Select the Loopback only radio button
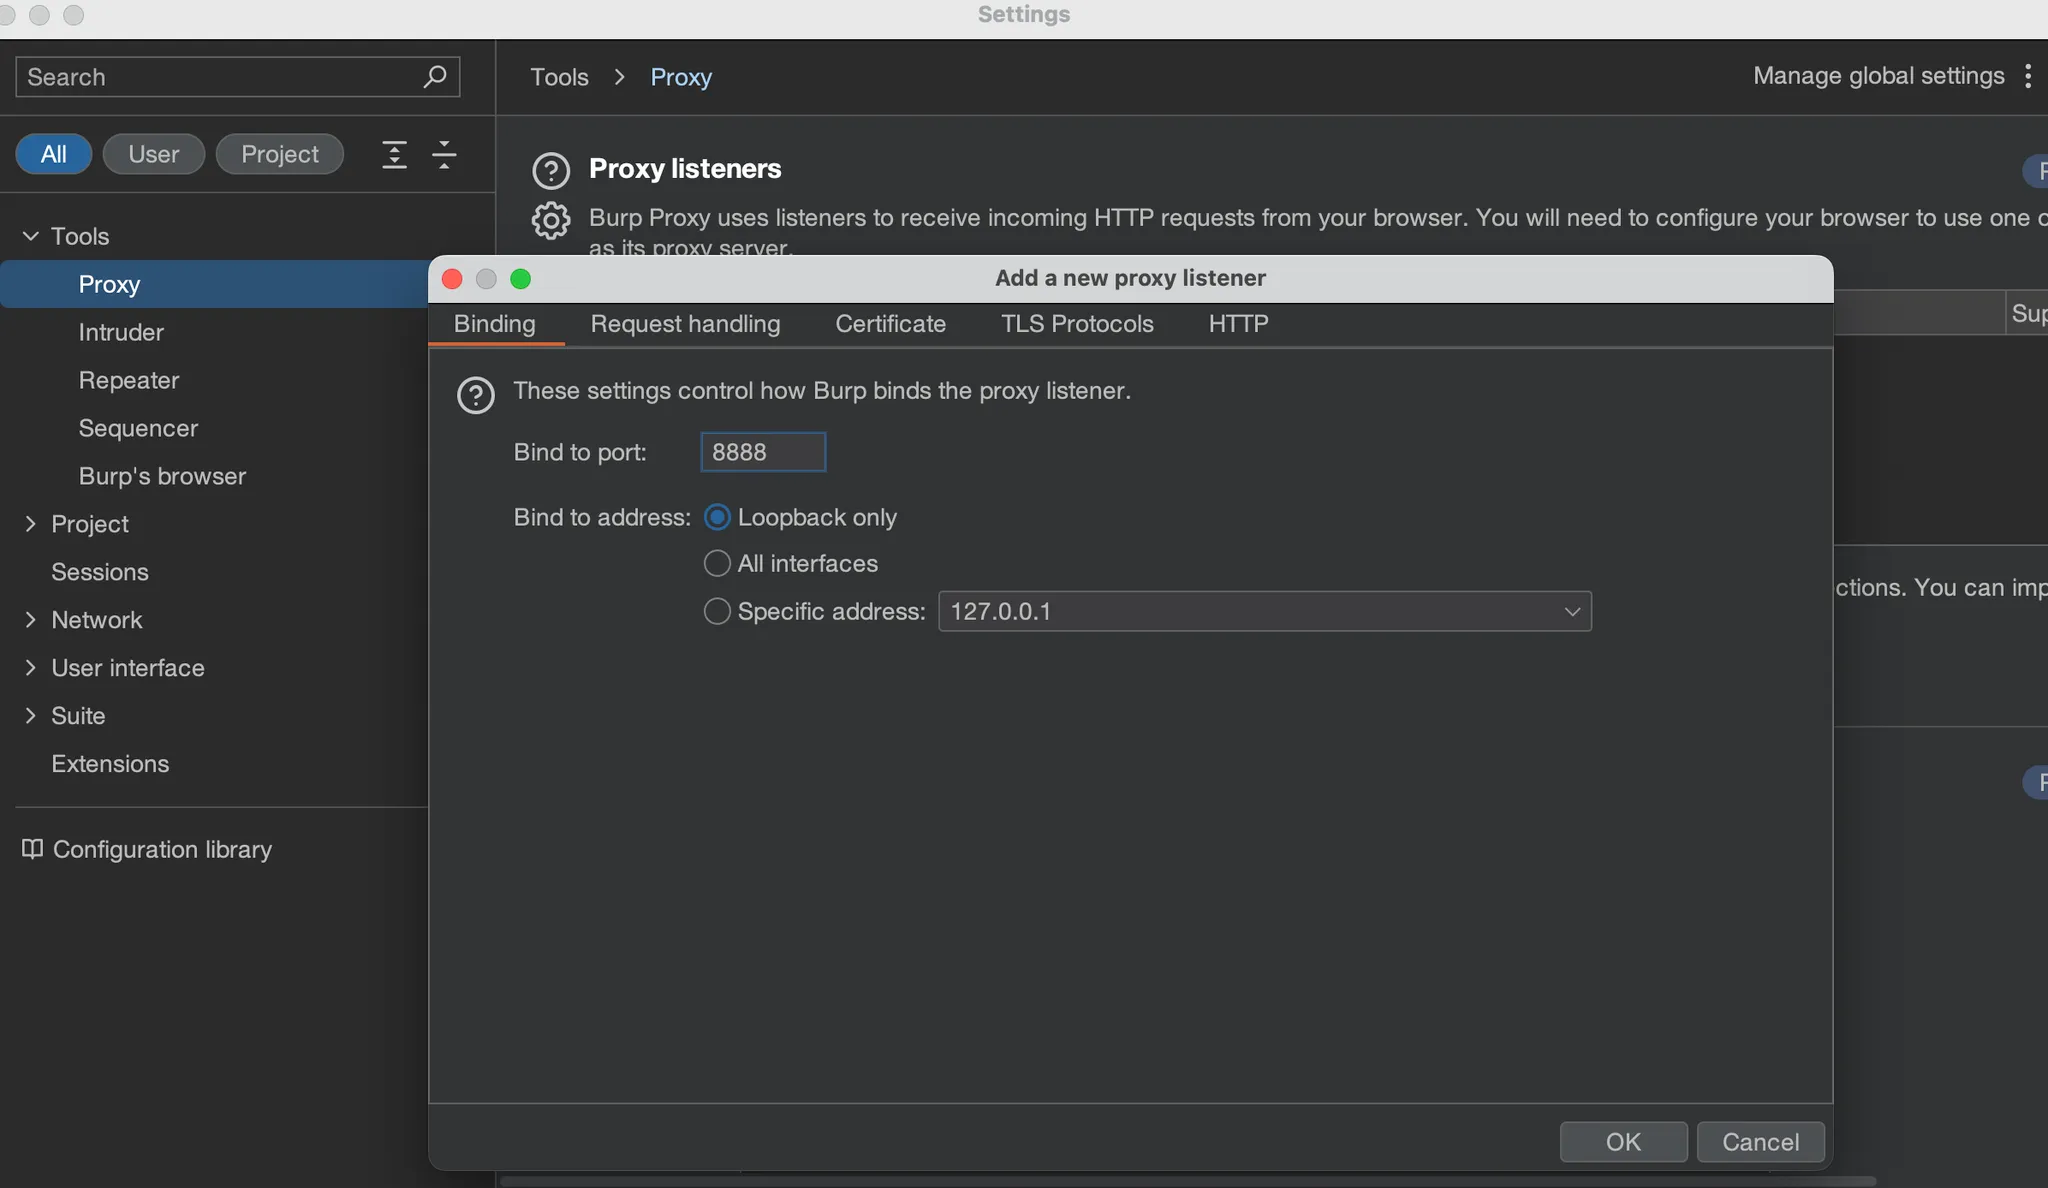 (717, 517)
